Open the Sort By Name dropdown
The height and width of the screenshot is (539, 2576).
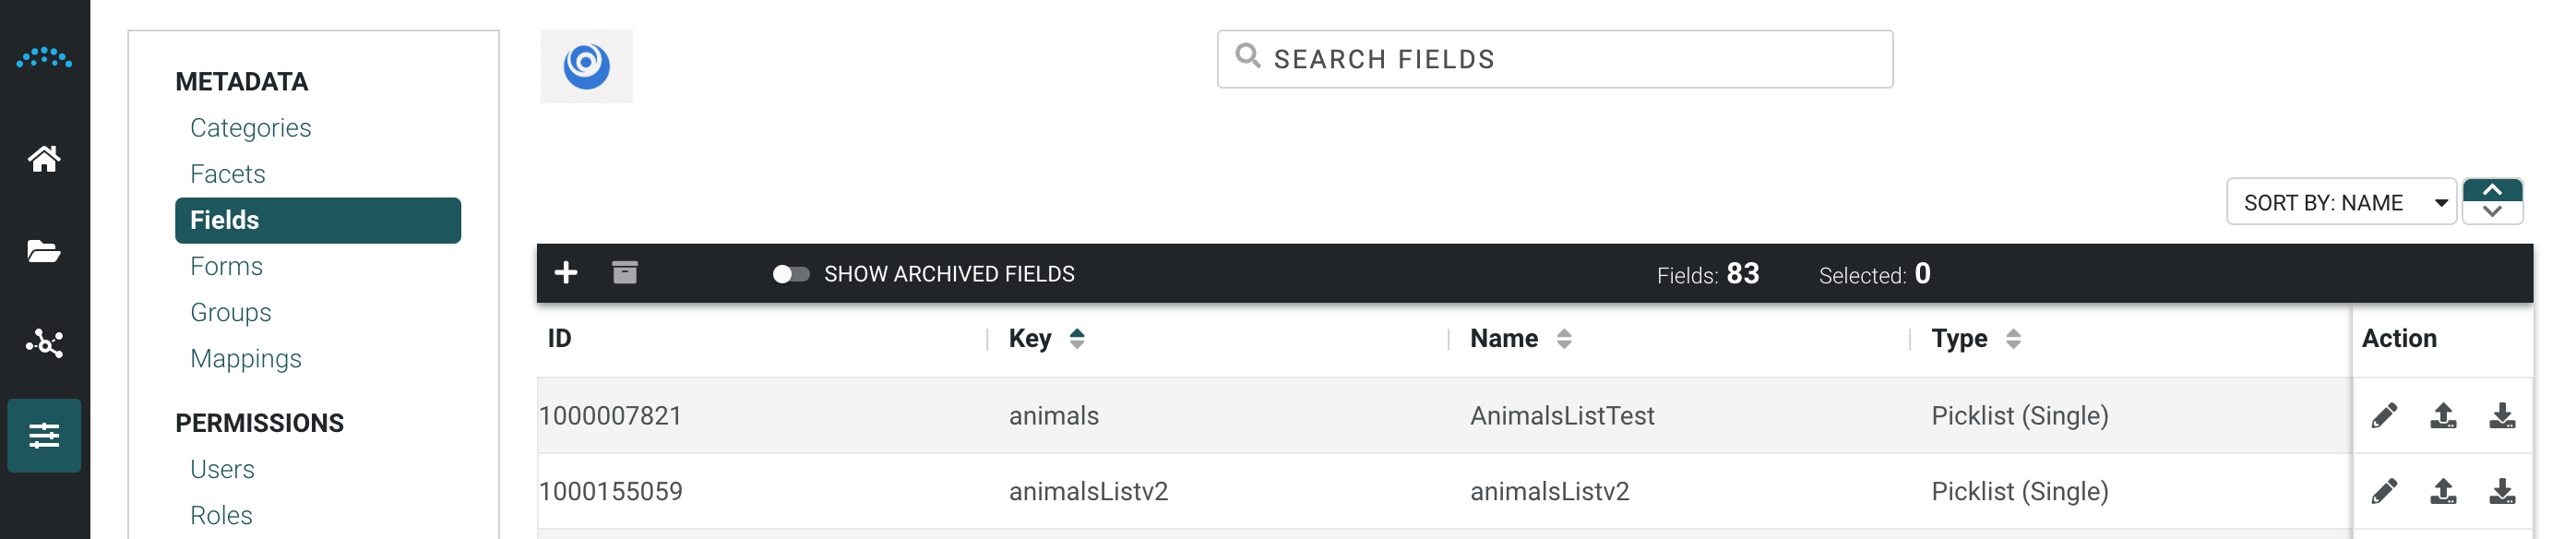(x=2341, y=203)
